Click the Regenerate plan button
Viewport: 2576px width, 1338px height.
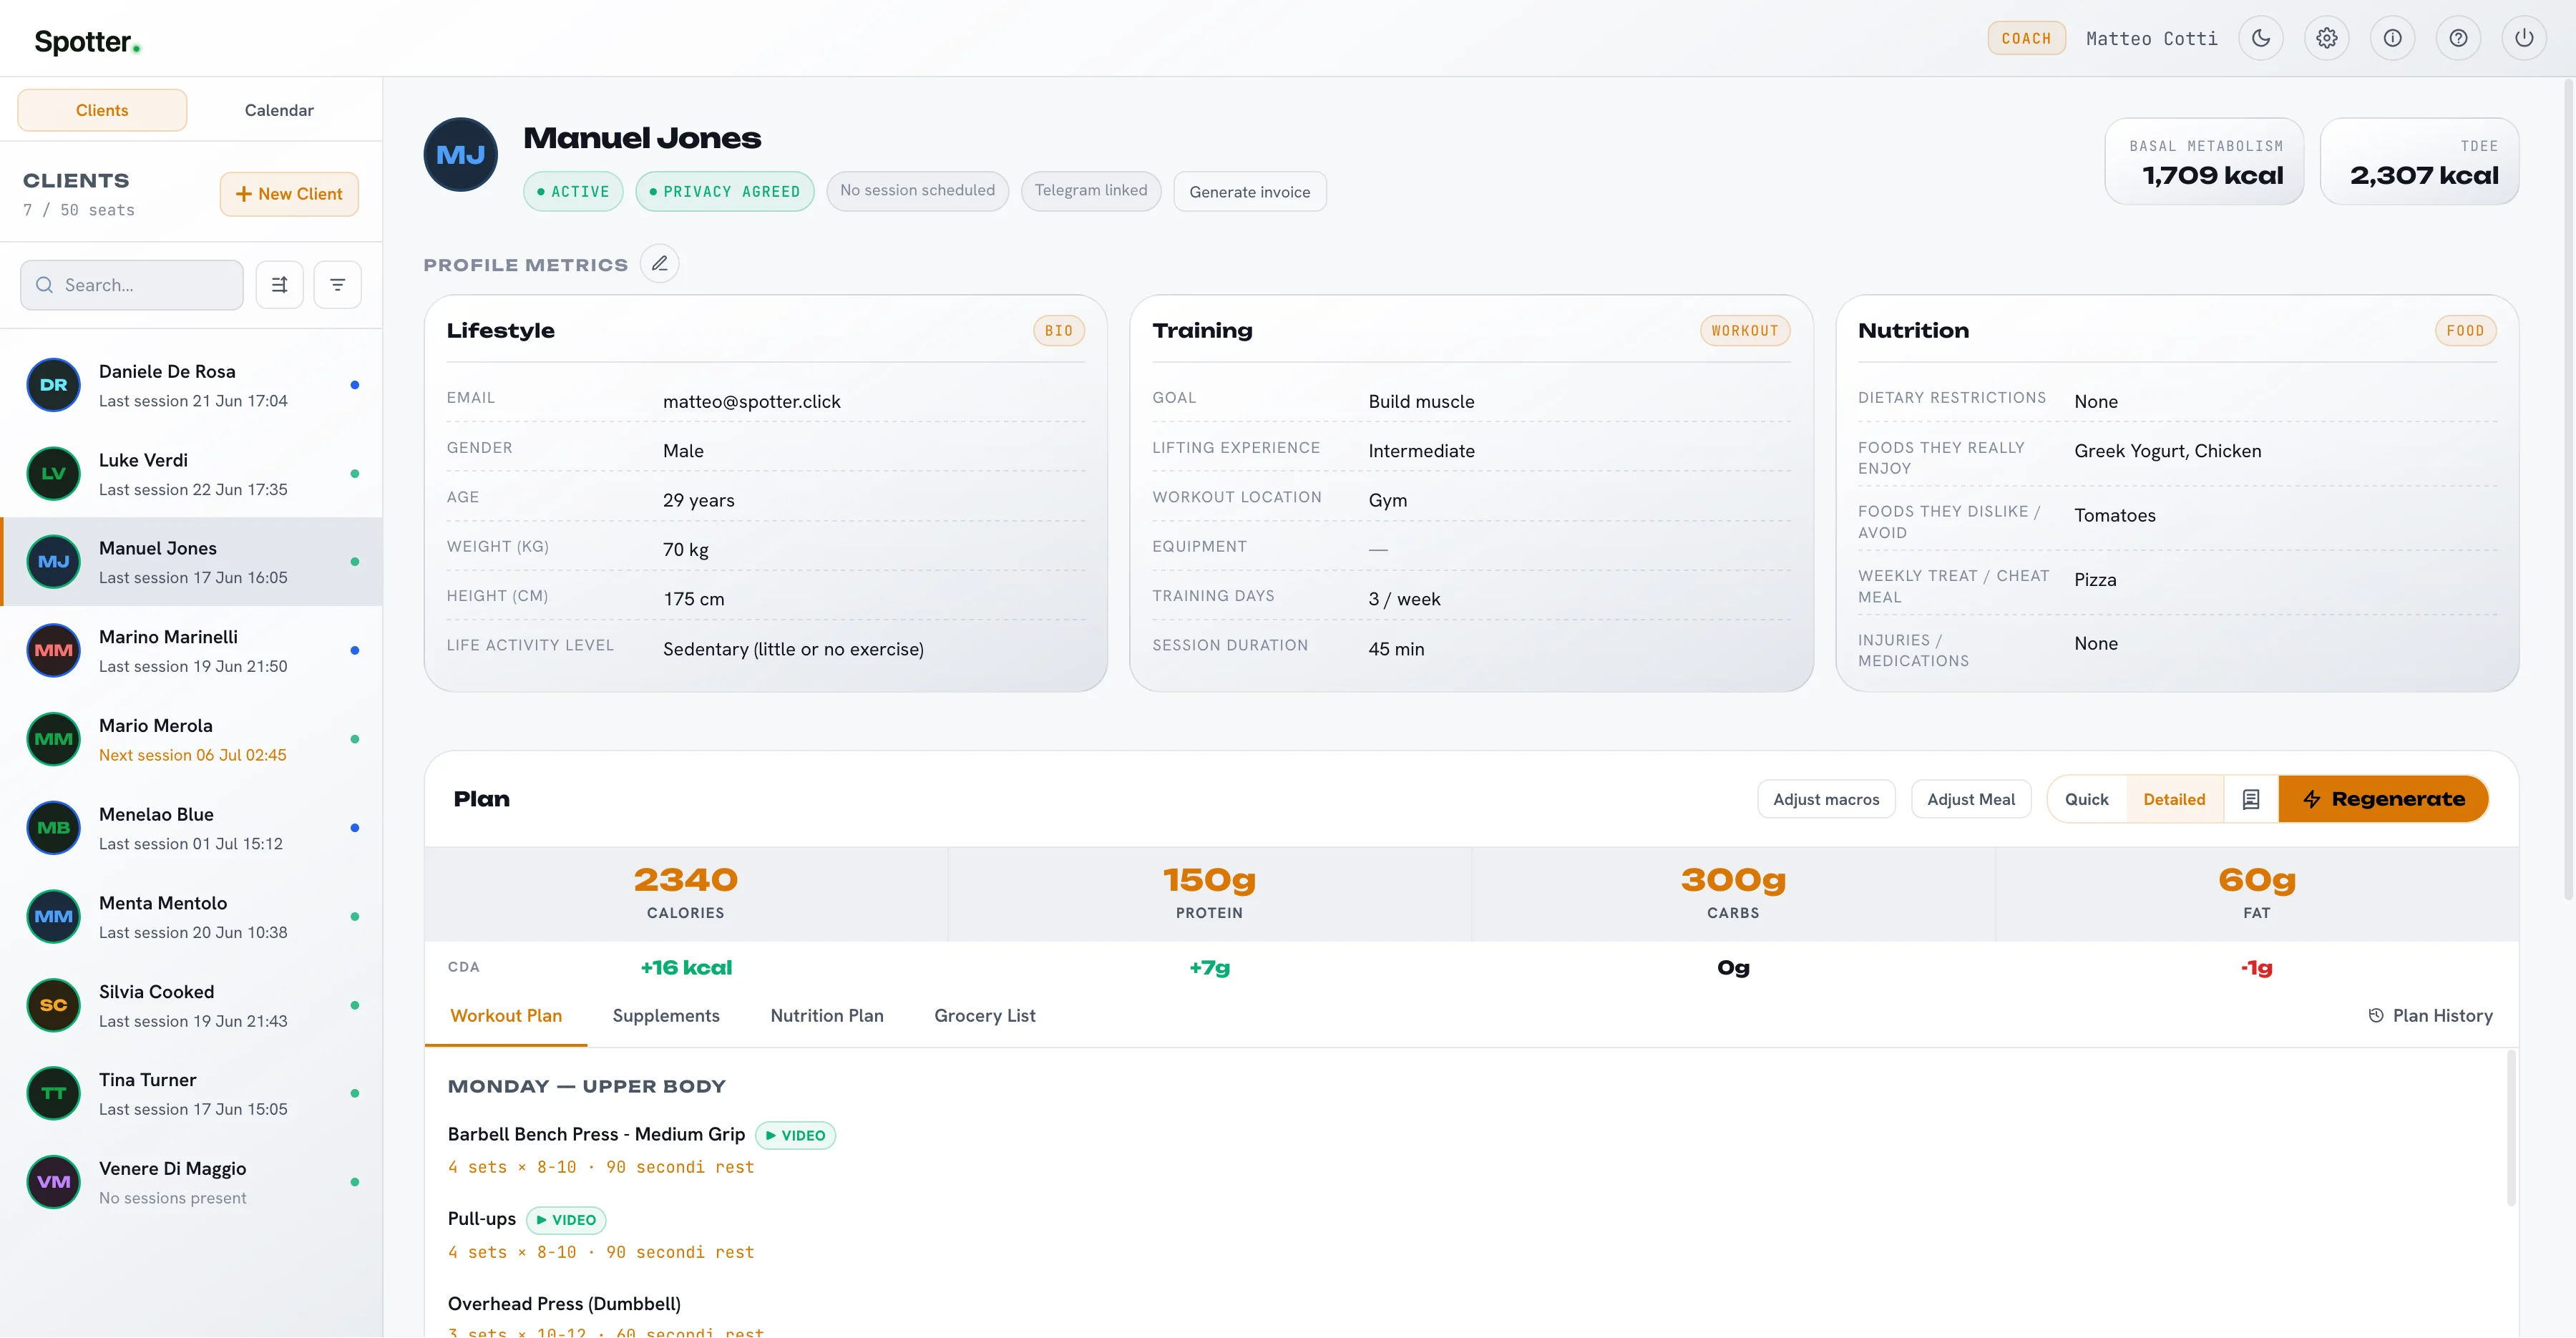(x=2384, y=799)
